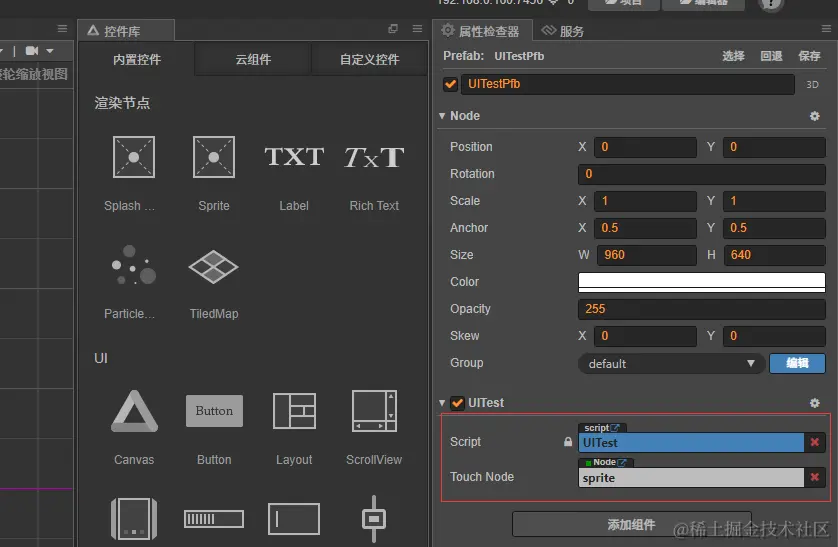This screenshot has width=838, height=547.
Task: Click the Skew X field
Action: (645, 336)
